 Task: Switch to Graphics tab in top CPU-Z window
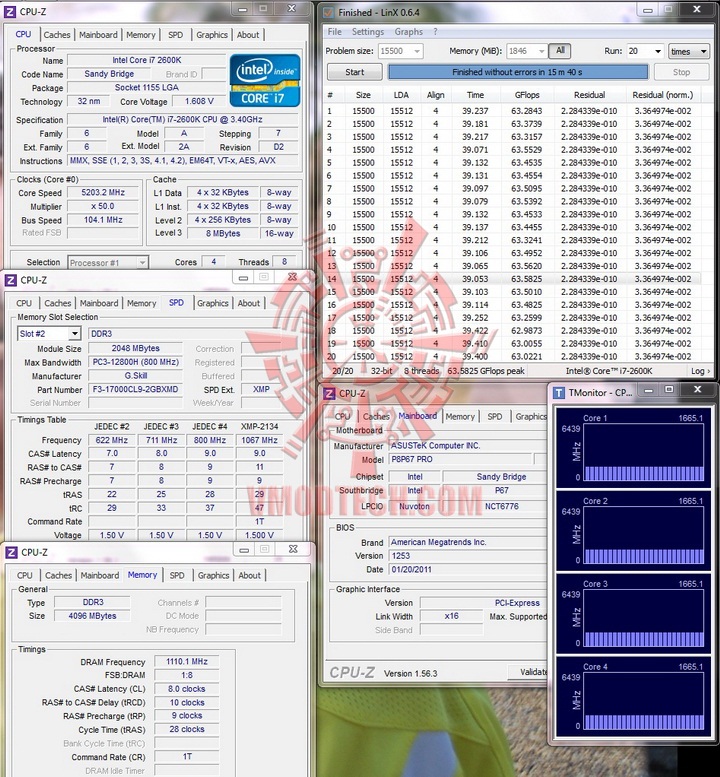(212, 35)
